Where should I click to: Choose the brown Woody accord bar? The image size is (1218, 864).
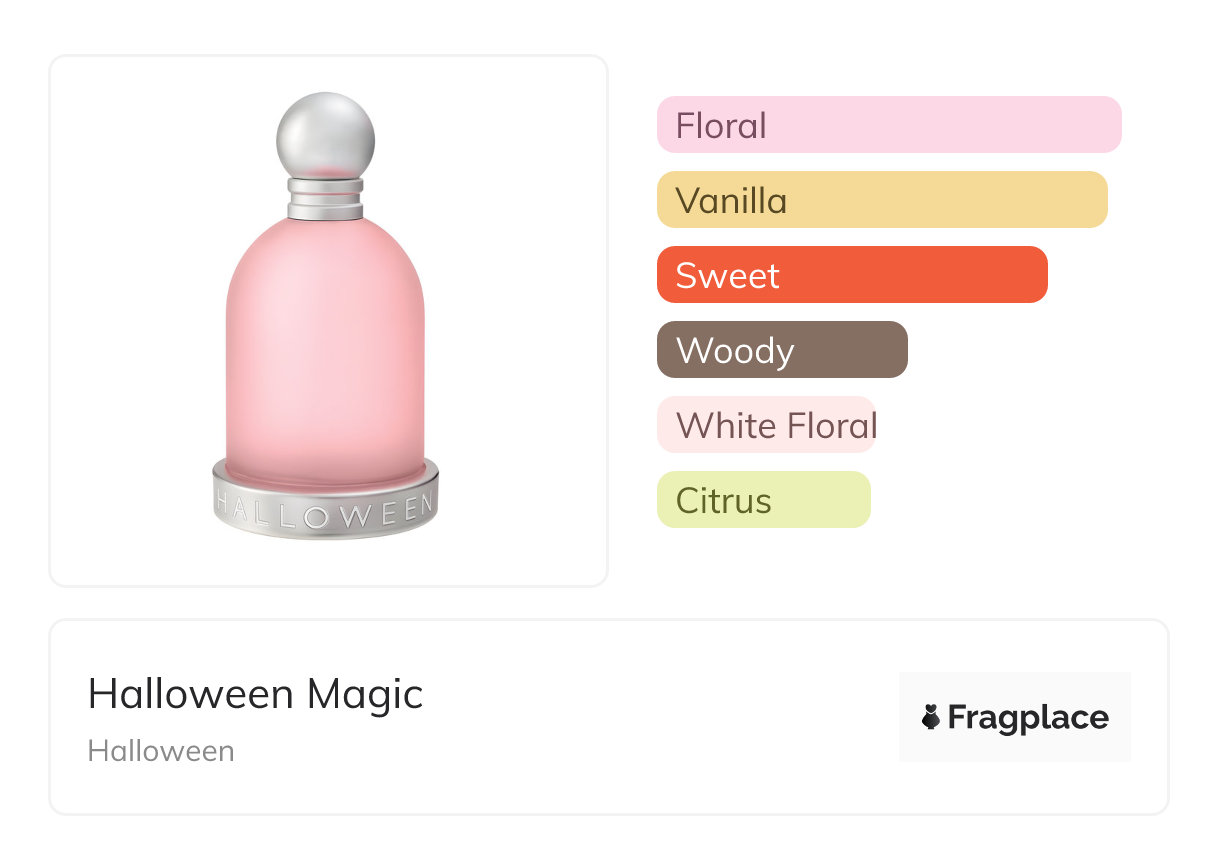tap(781, 350)
